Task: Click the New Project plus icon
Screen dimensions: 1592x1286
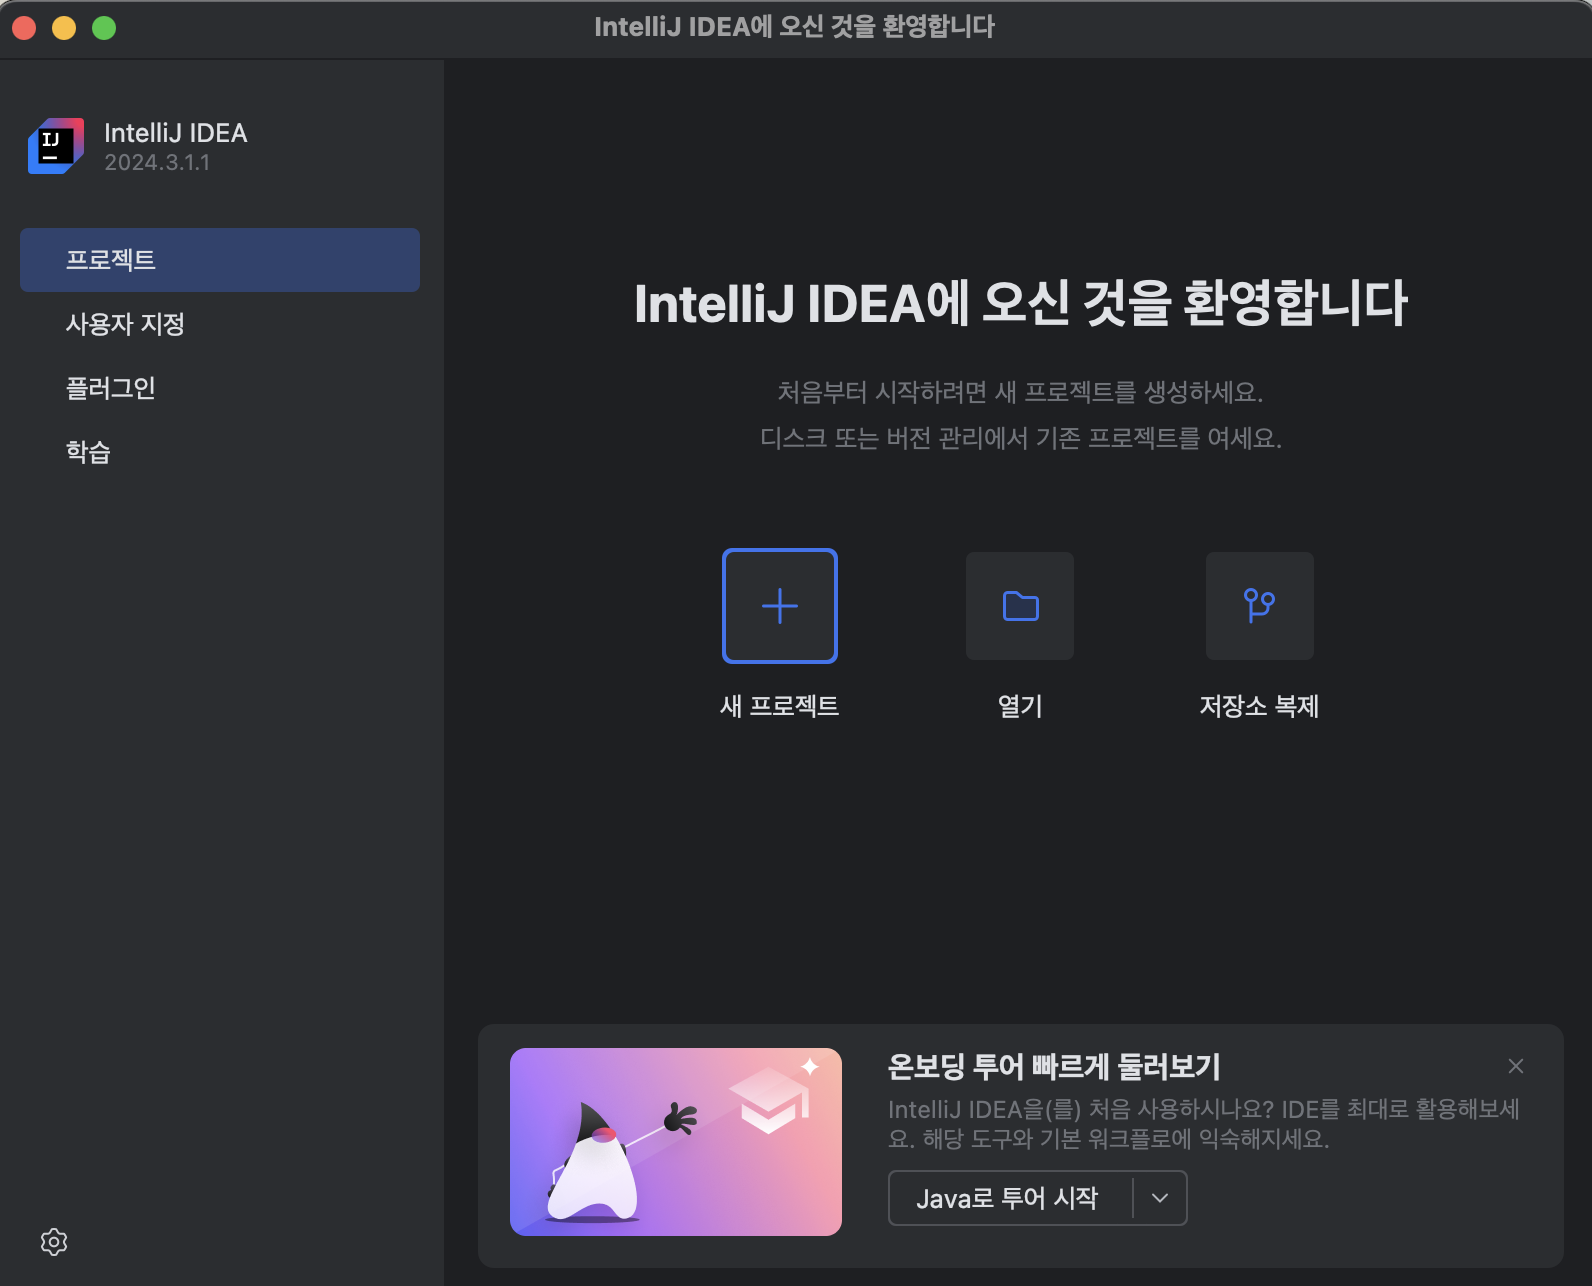Action: point(780,606)
